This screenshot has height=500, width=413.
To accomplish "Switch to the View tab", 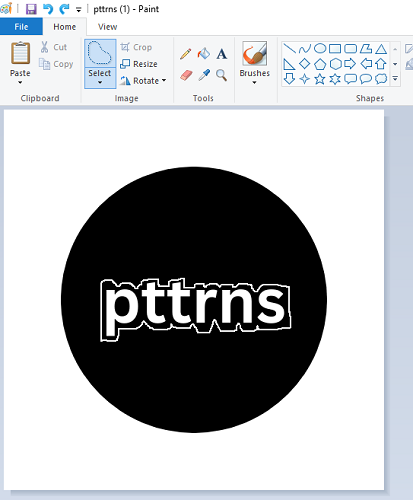I will 108,27.
